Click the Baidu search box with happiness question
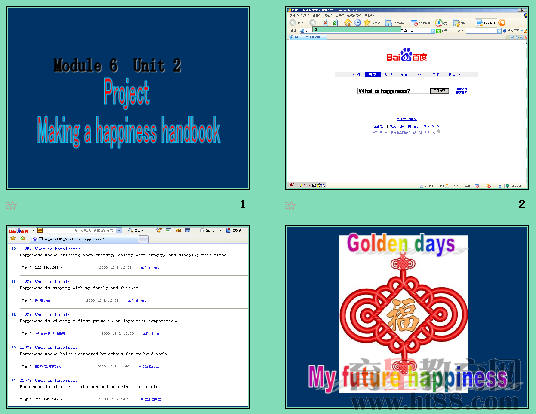The width and height of the screenshot is (536, 414). (392, 91)
